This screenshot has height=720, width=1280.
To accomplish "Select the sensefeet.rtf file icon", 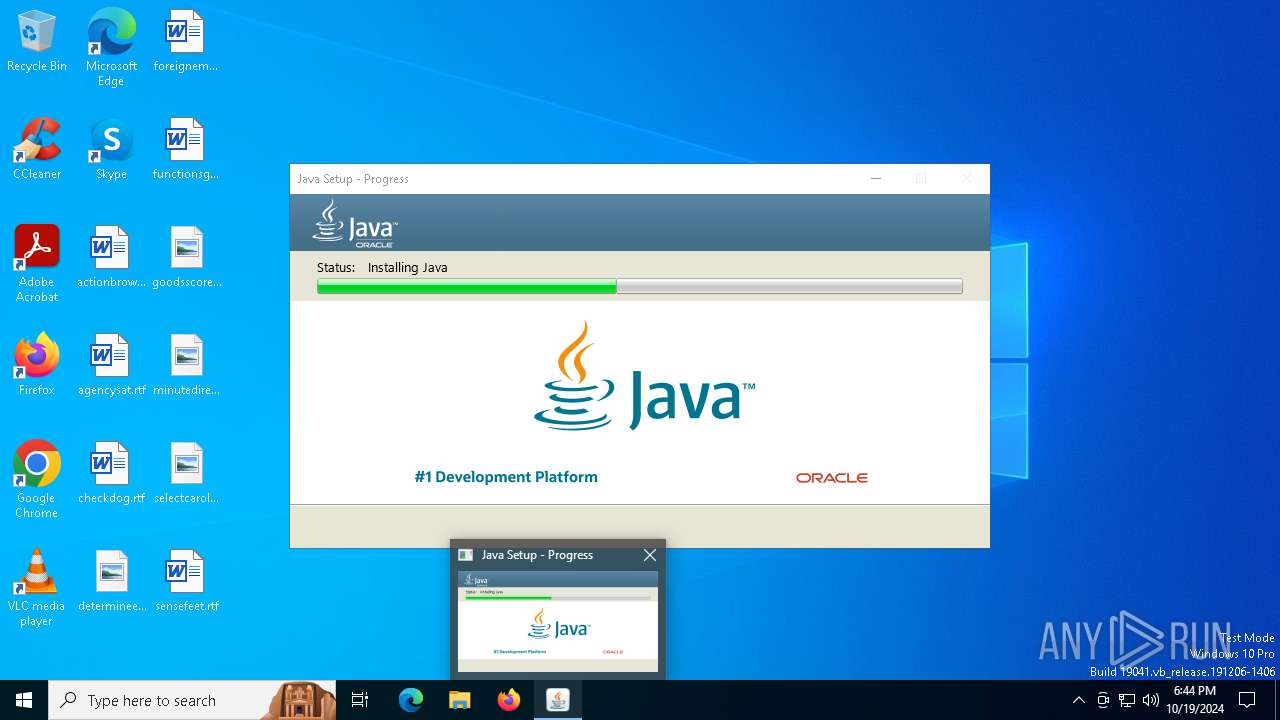I will 186,582.
